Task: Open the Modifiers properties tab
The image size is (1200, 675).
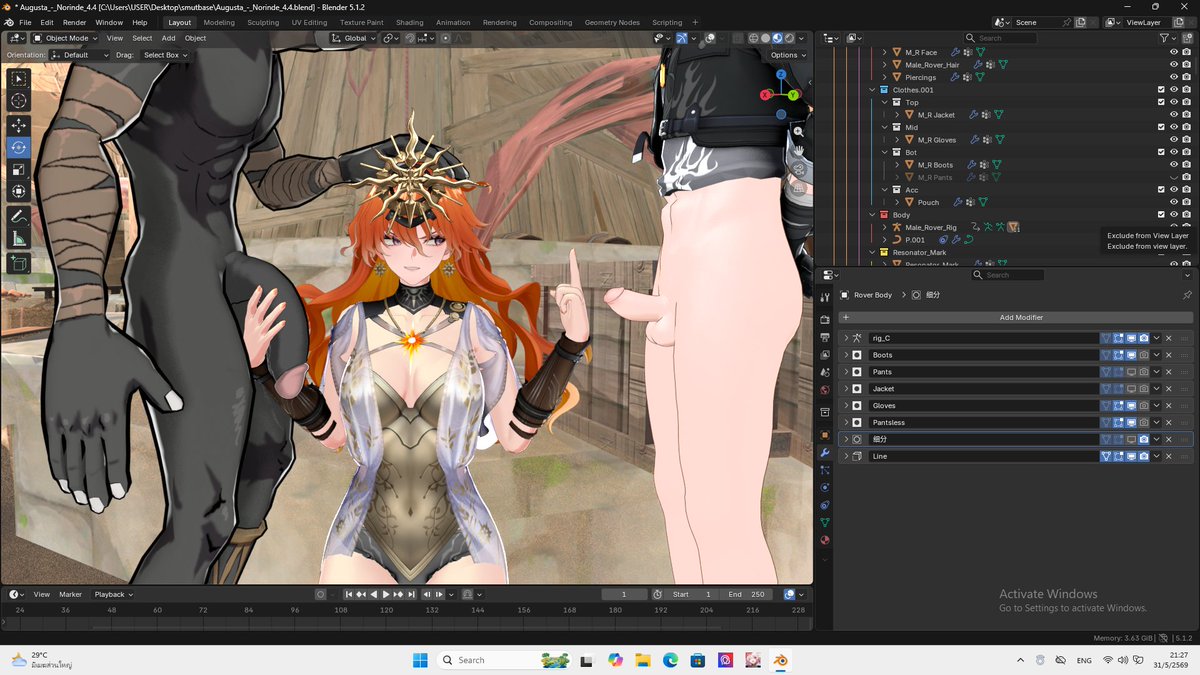Action: (825, 453)
